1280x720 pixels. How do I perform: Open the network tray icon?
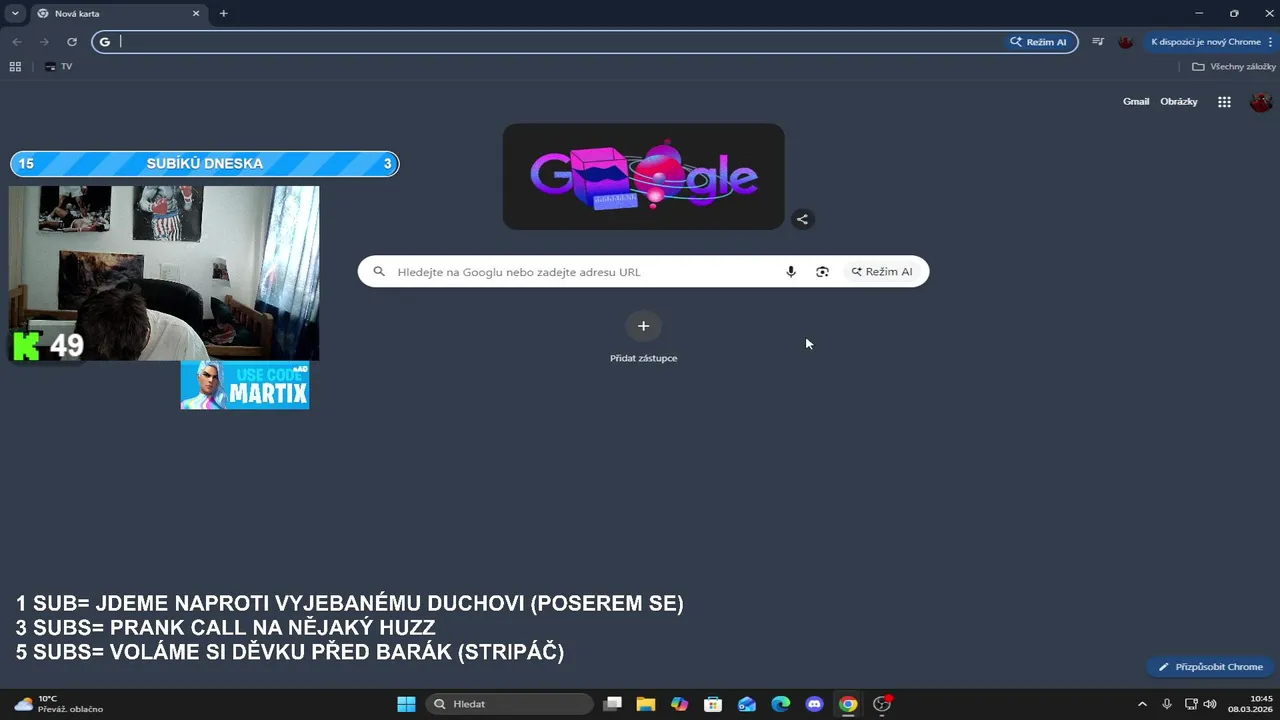coord(1191,704)
